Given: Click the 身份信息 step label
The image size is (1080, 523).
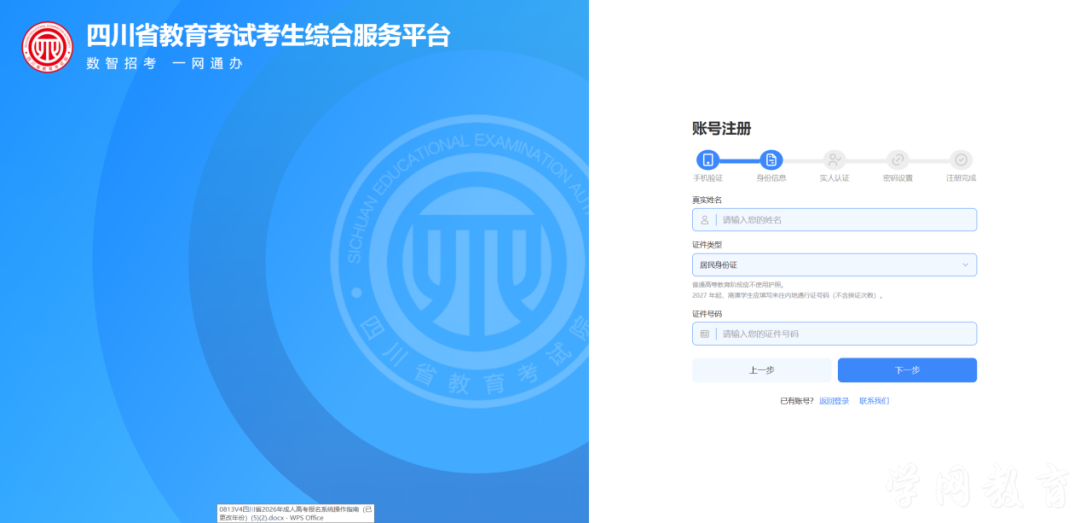Looking at the screenshot, I should [x=771, y=178].
